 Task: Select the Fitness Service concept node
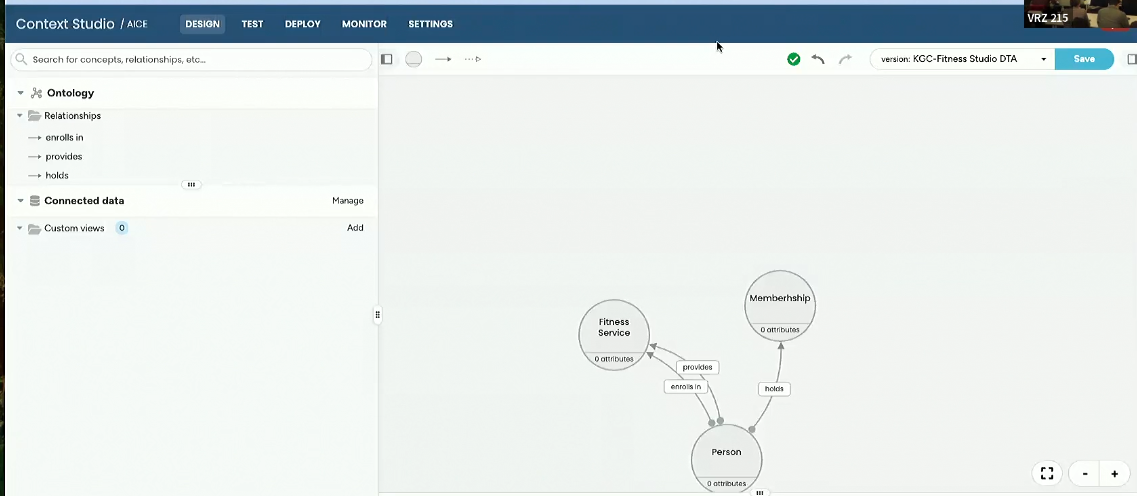(614, 335)
